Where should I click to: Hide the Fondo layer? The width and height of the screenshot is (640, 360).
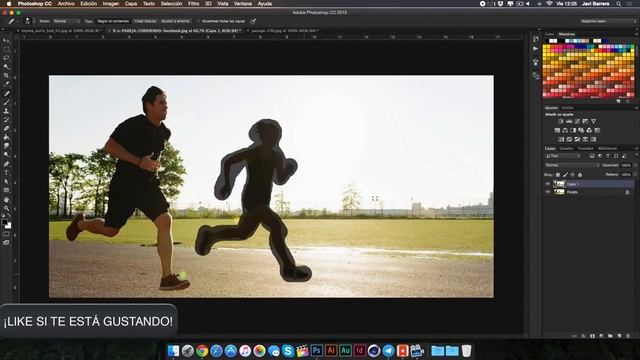[x=548, y=192]
